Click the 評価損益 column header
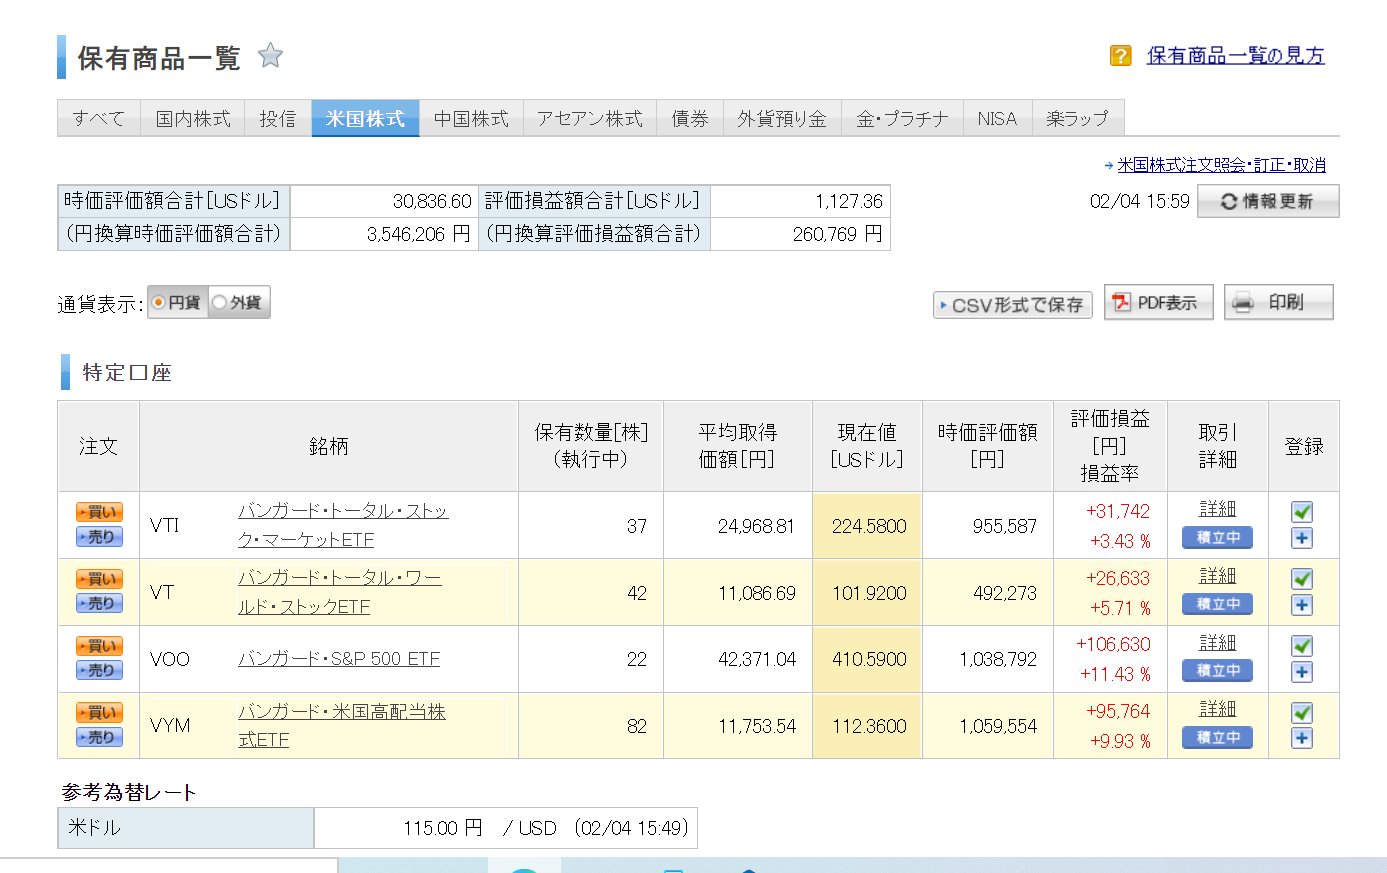Viewport: 1387px width, 873px height. (1110, 446)
